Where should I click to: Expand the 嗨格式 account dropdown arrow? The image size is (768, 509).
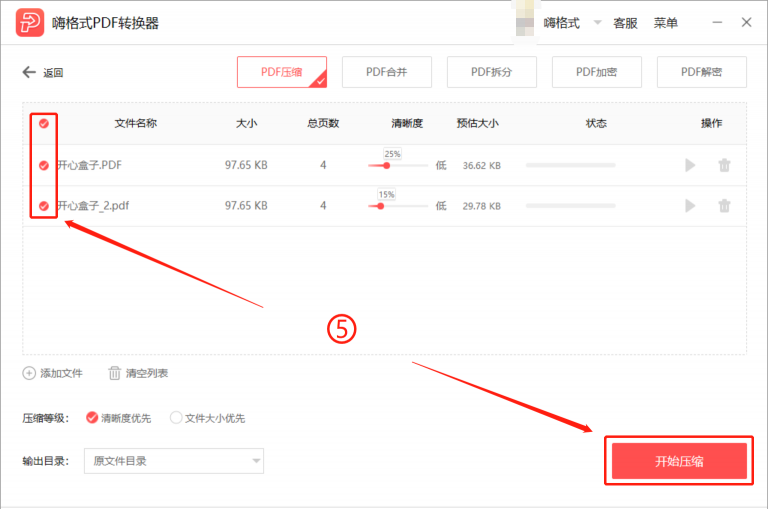(x=597, y=23)
